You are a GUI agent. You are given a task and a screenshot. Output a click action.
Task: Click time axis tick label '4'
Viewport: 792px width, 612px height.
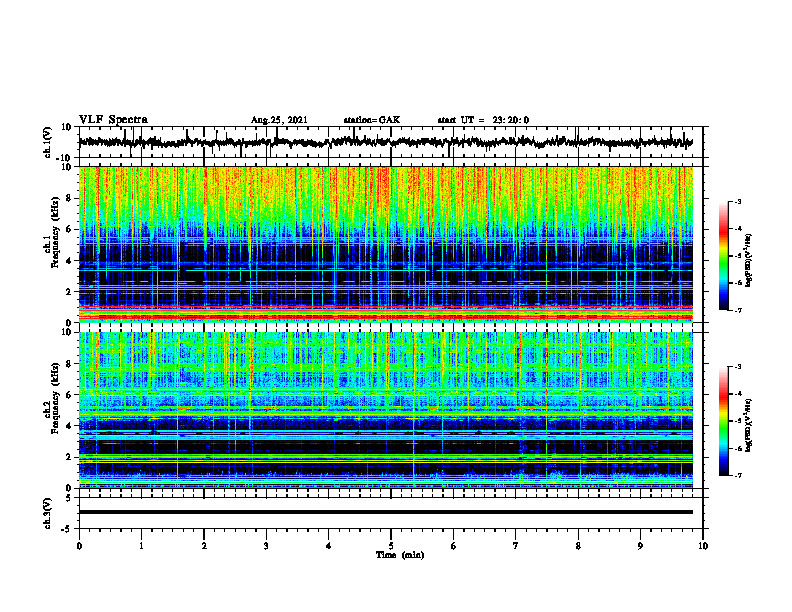click(329, 546)
